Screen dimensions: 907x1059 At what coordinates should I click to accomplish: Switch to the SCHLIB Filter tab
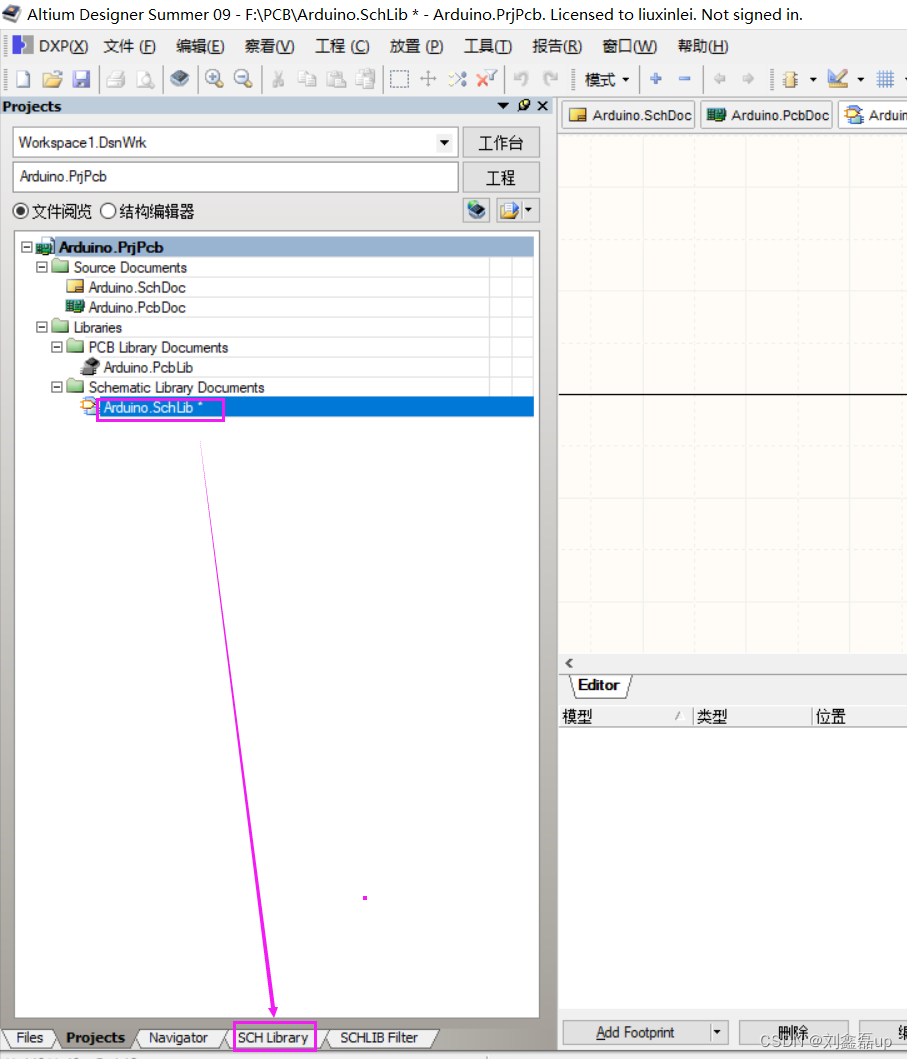379,1037
